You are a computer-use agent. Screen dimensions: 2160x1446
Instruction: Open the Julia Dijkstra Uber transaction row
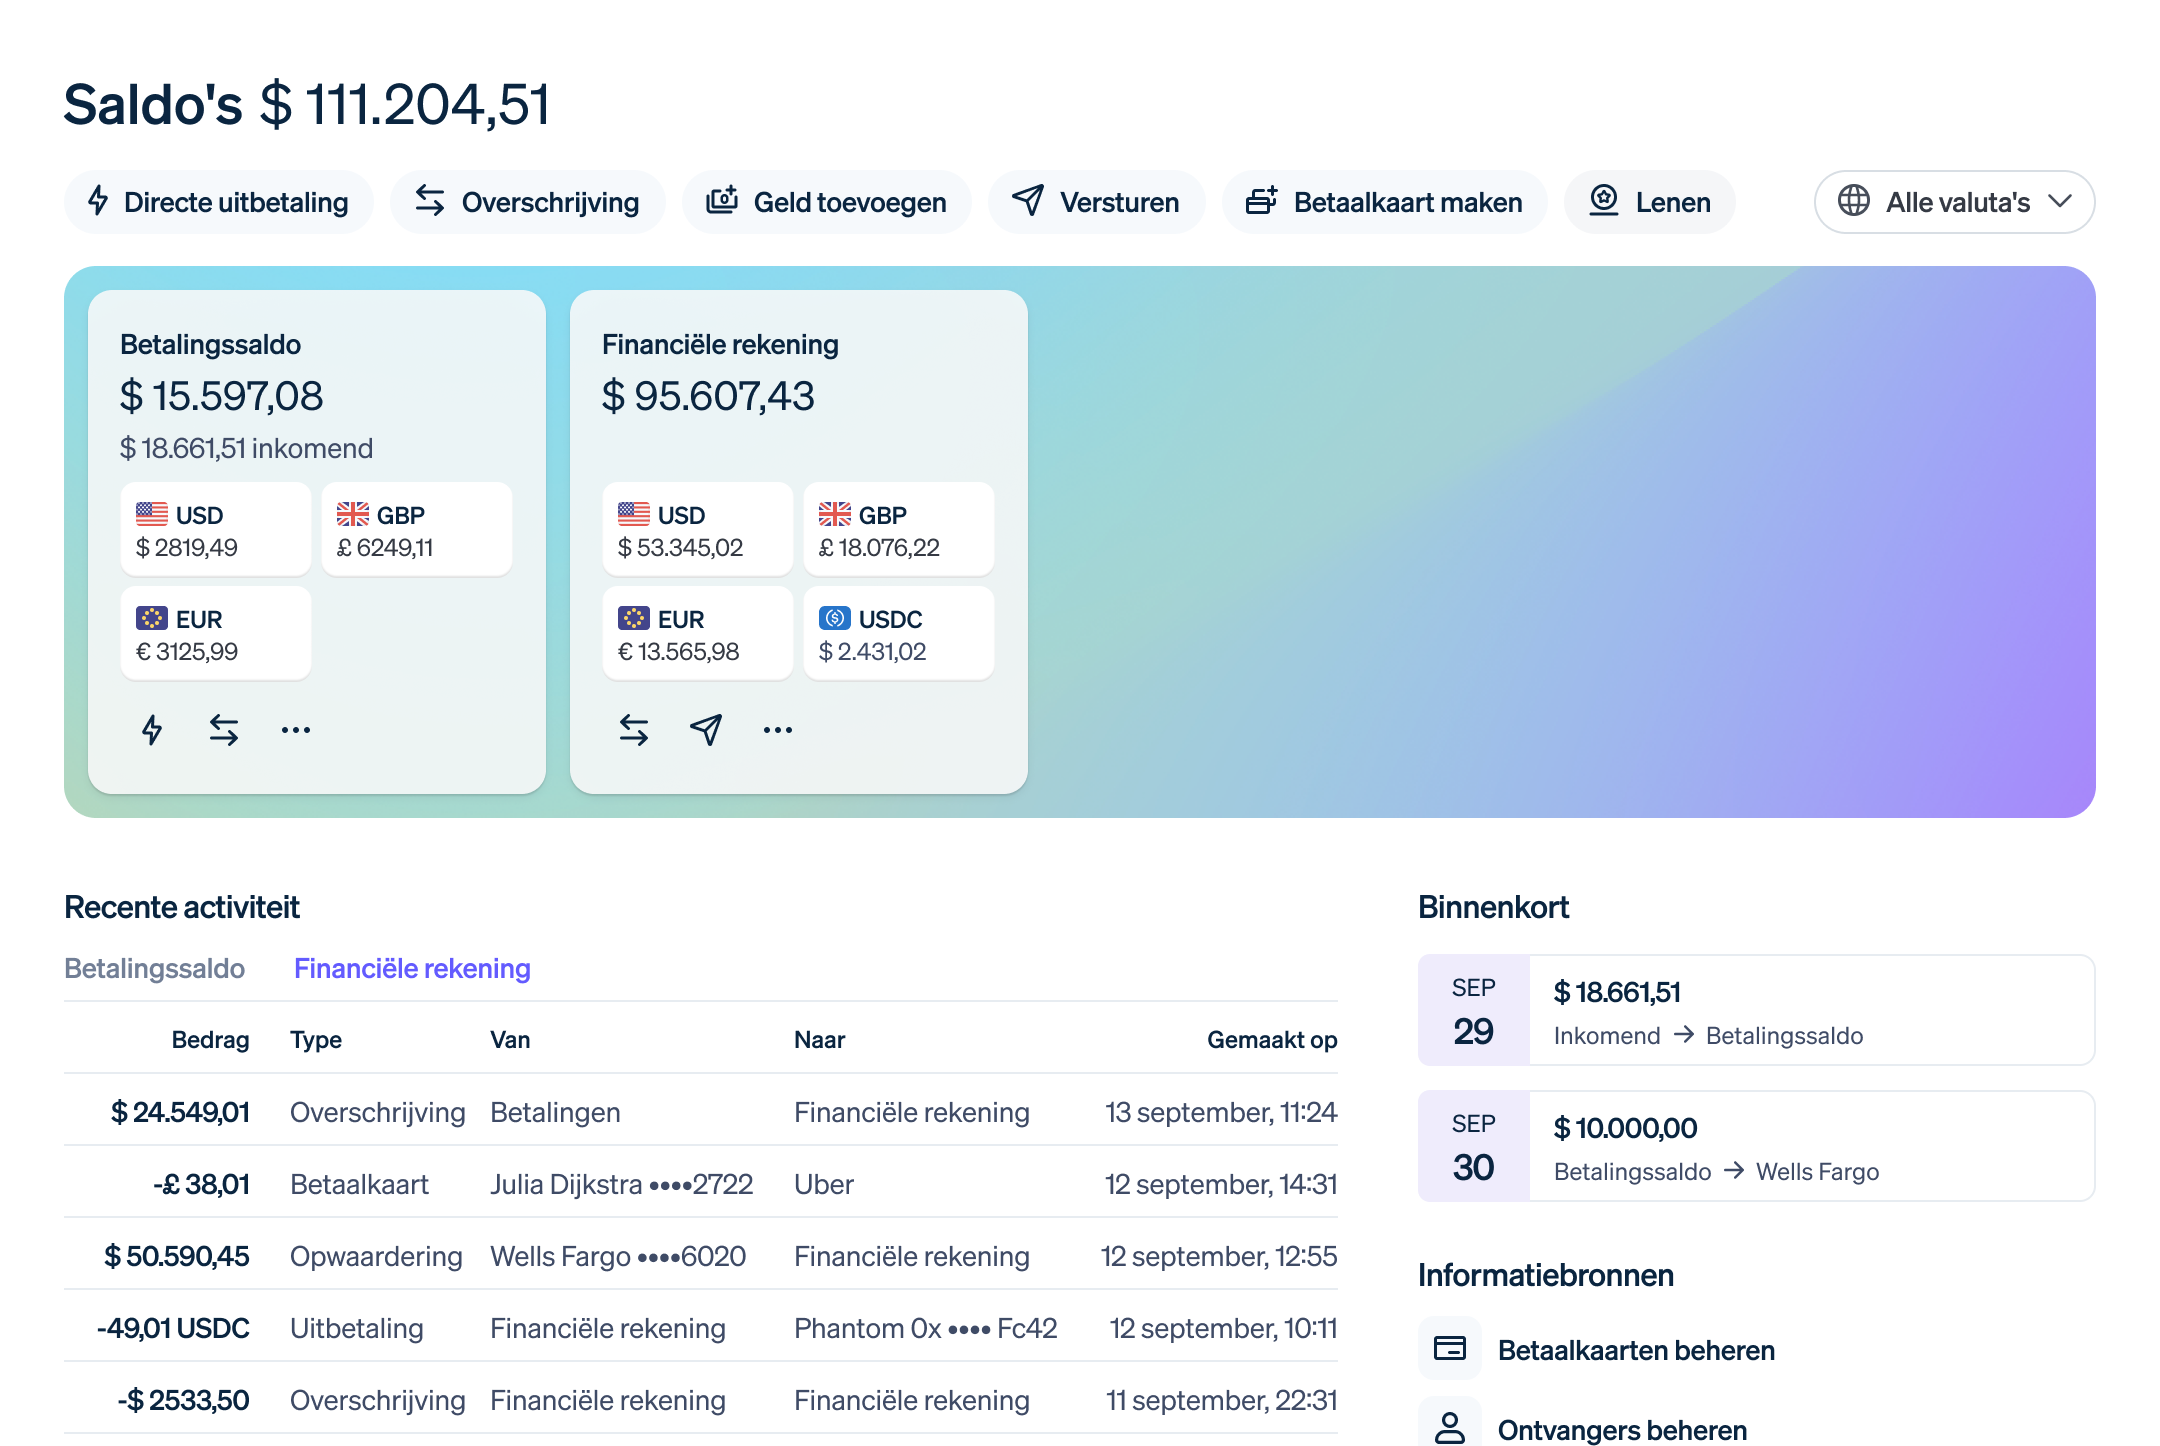point(700,1183)
